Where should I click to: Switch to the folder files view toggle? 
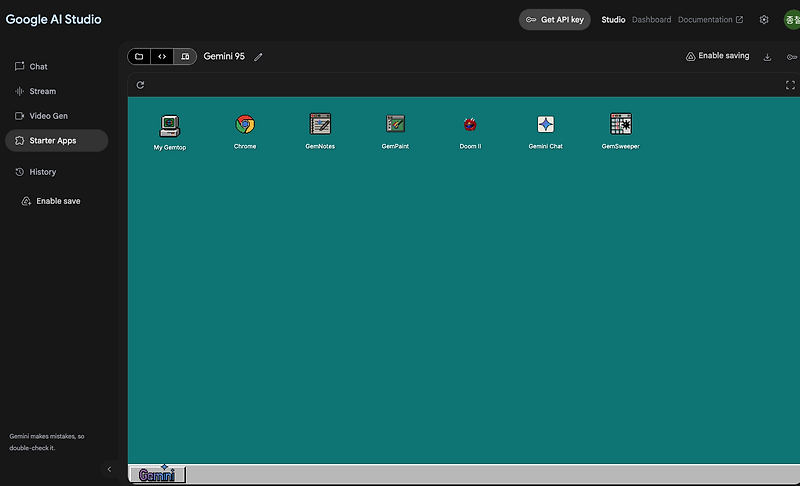tap(139, 57)
